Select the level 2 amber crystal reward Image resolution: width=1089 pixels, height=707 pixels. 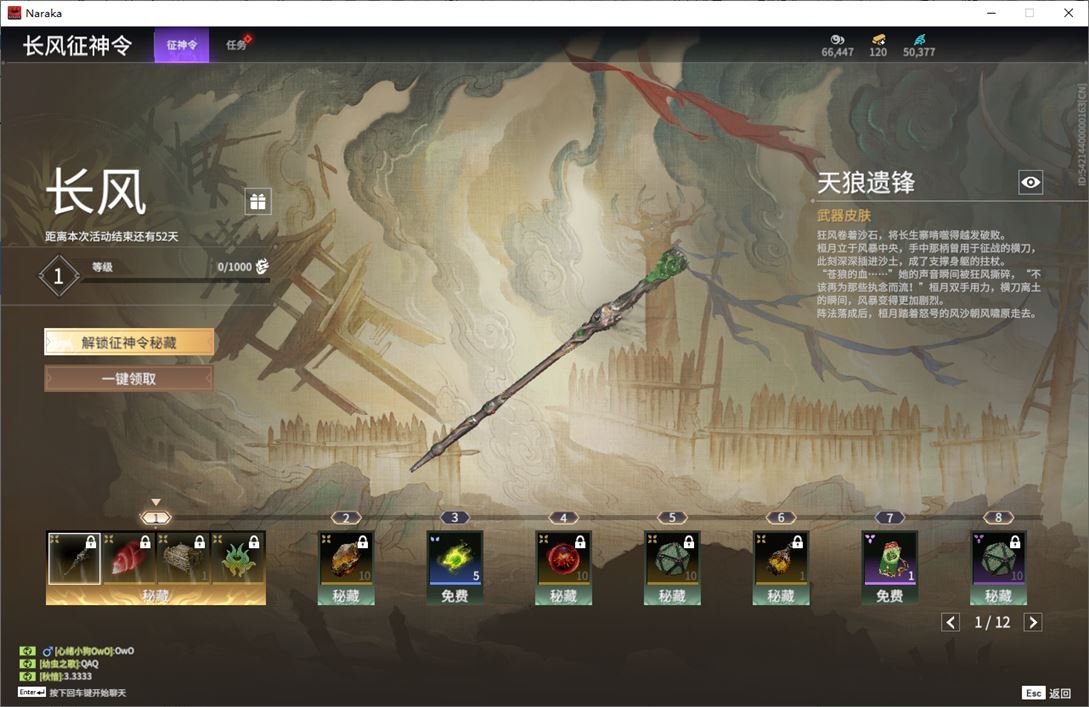346,558
